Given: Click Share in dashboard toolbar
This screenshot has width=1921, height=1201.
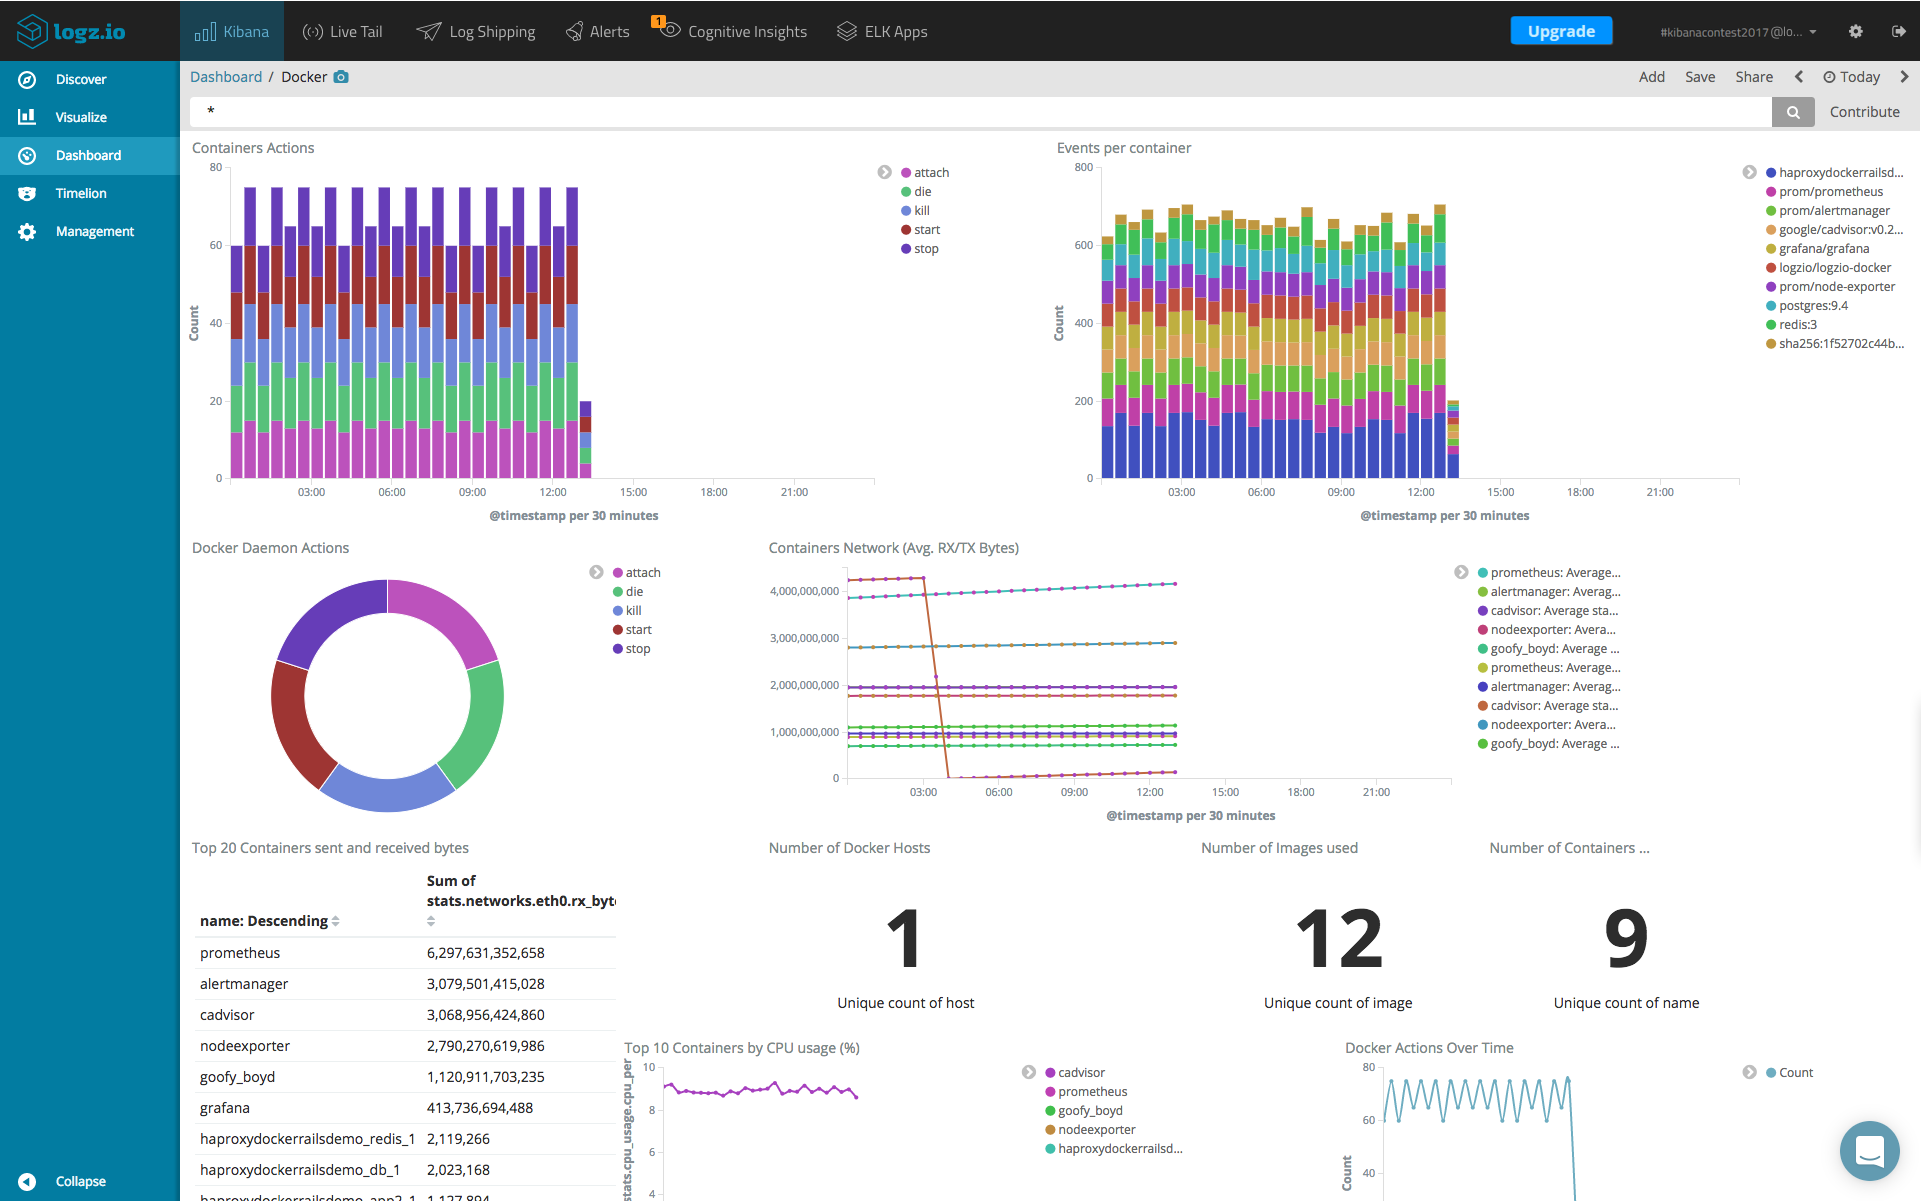Looking at the screenshot, I should 1754,77.
